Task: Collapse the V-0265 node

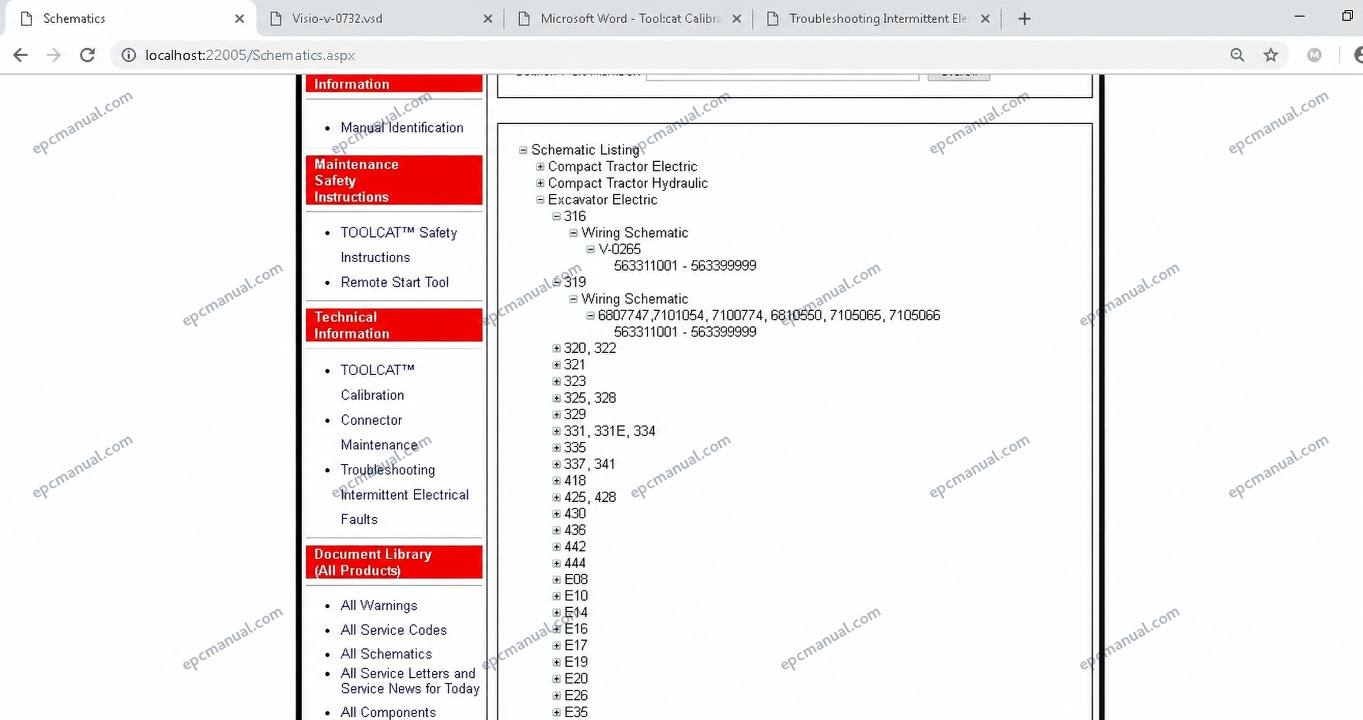Action: click(591, 249)
